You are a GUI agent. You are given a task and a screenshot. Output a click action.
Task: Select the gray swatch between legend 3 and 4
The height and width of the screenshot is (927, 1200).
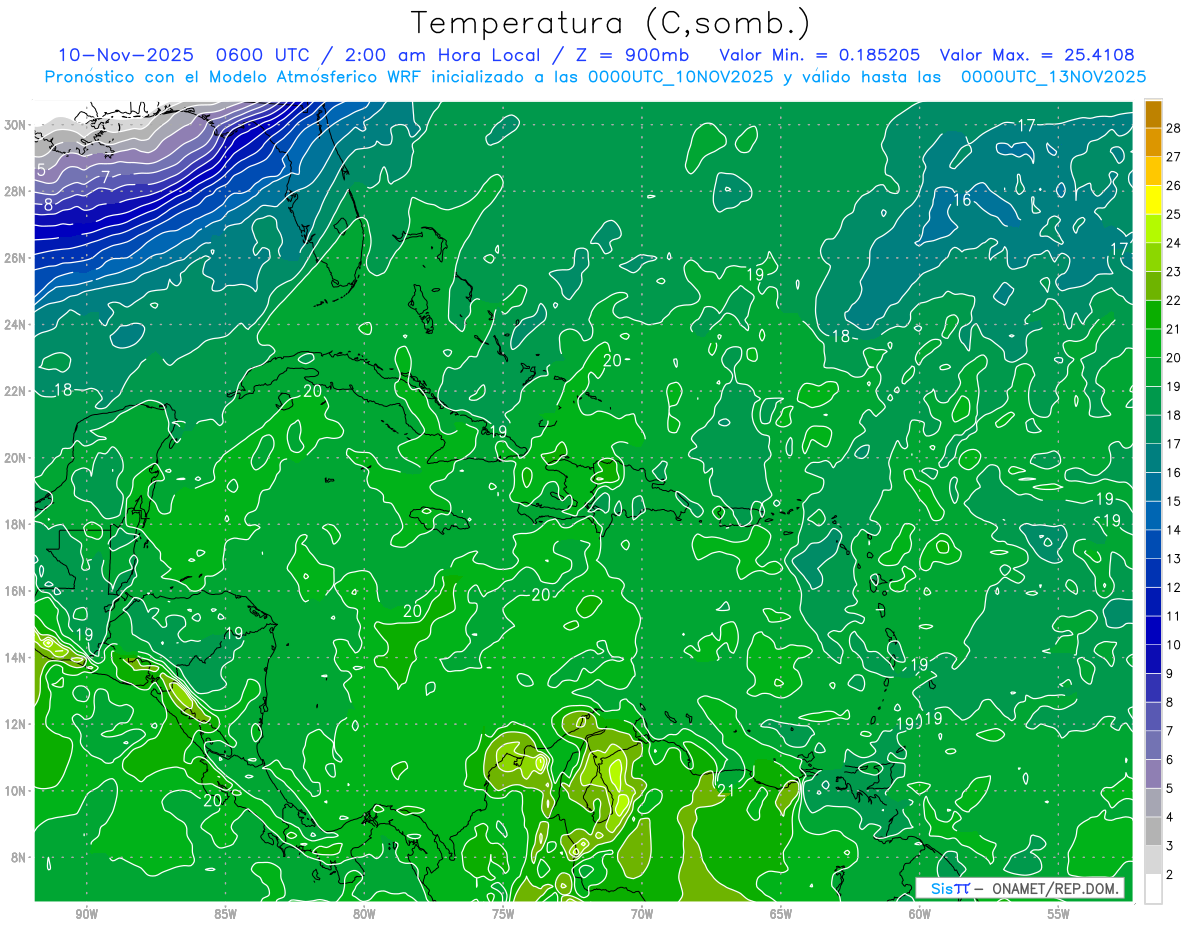coord(1153,832)
